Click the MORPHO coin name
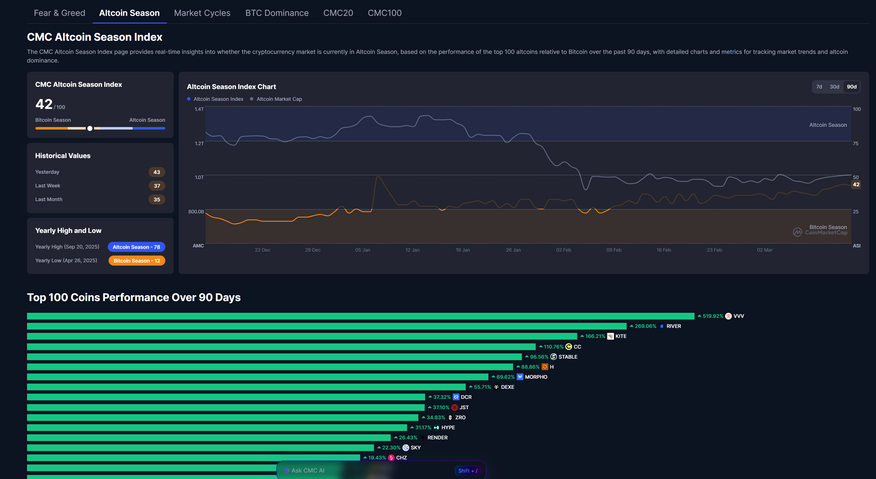This screenshot has height=479, width=876. pyautogui.click(x=536, y=377)
